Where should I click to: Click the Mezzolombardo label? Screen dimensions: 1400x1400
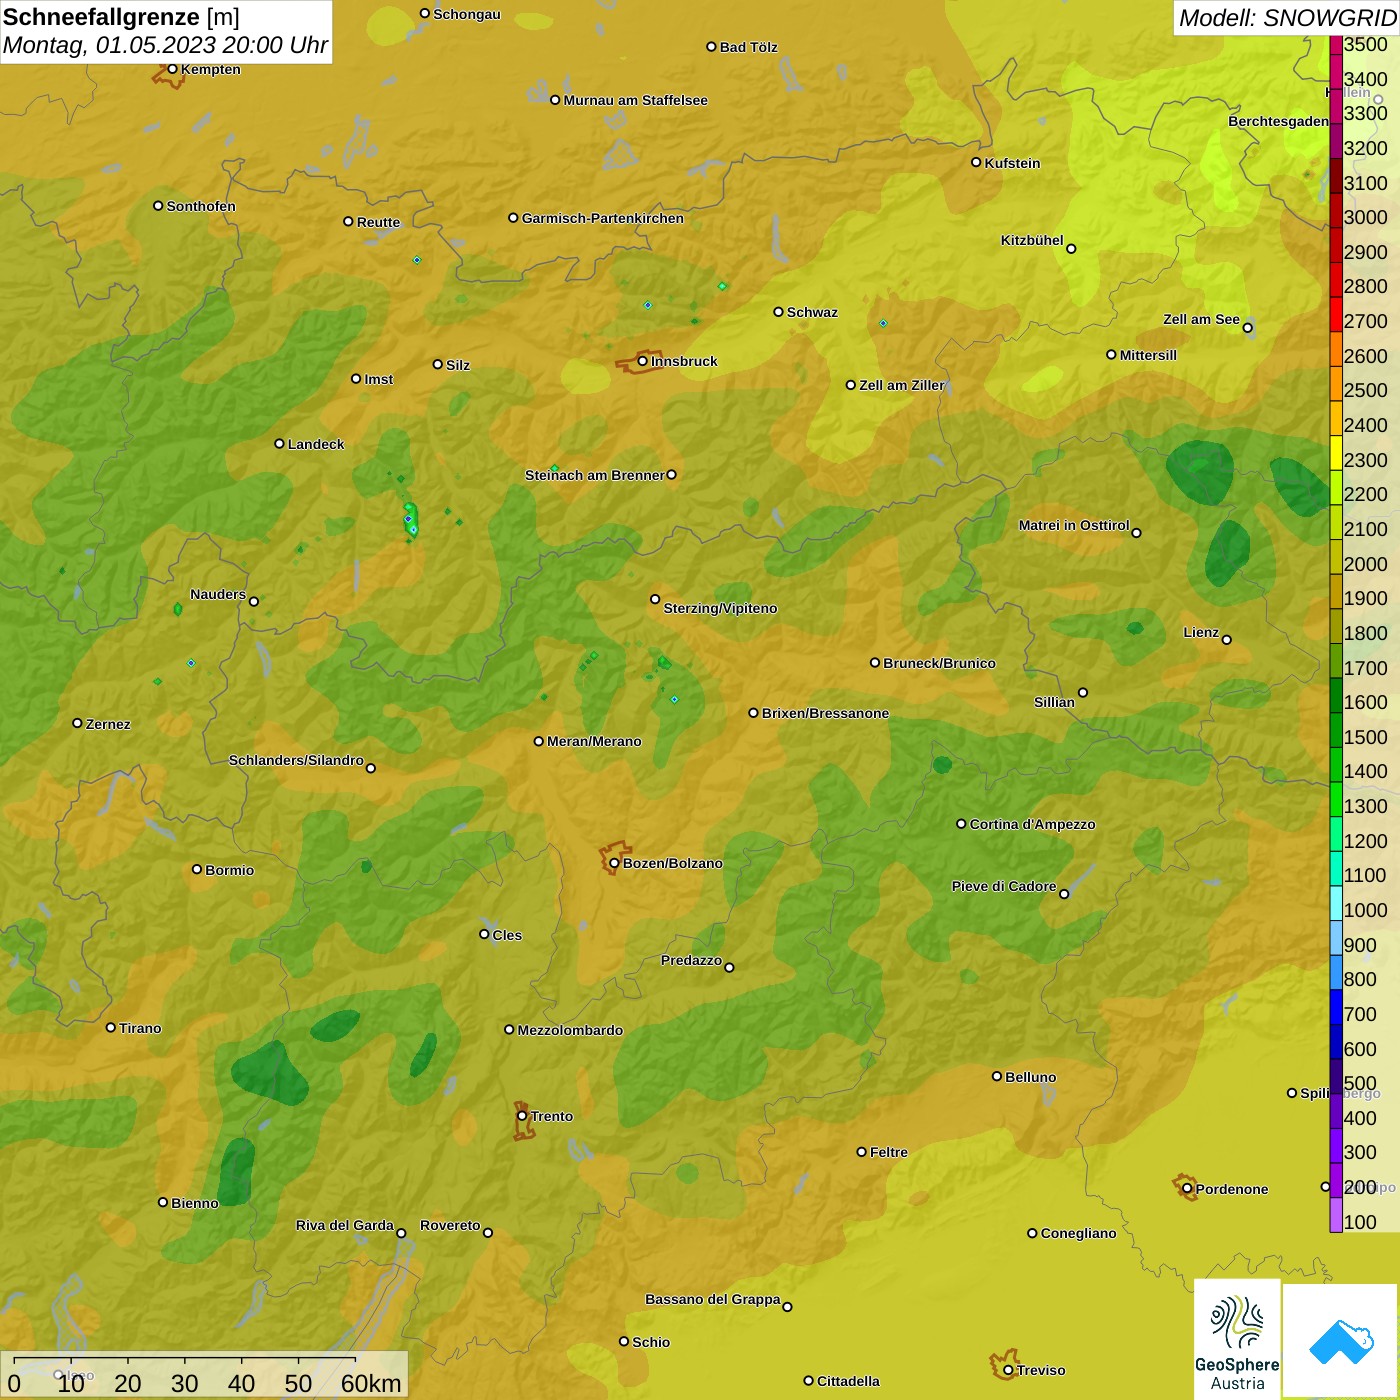[570, 1030]
